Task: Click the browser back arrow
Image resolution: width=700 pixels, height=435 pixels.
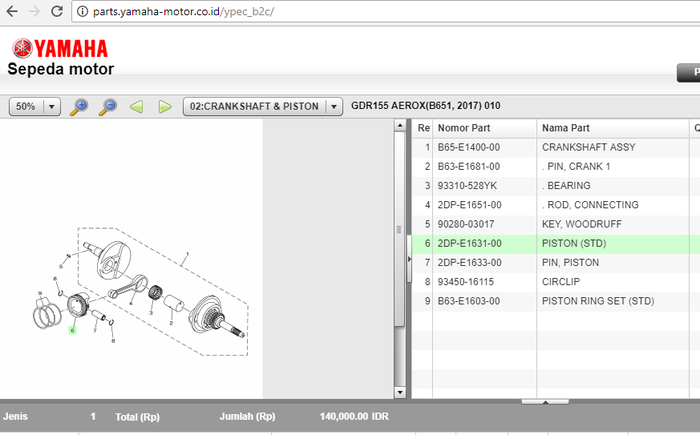Action: [x=11, y=12]
